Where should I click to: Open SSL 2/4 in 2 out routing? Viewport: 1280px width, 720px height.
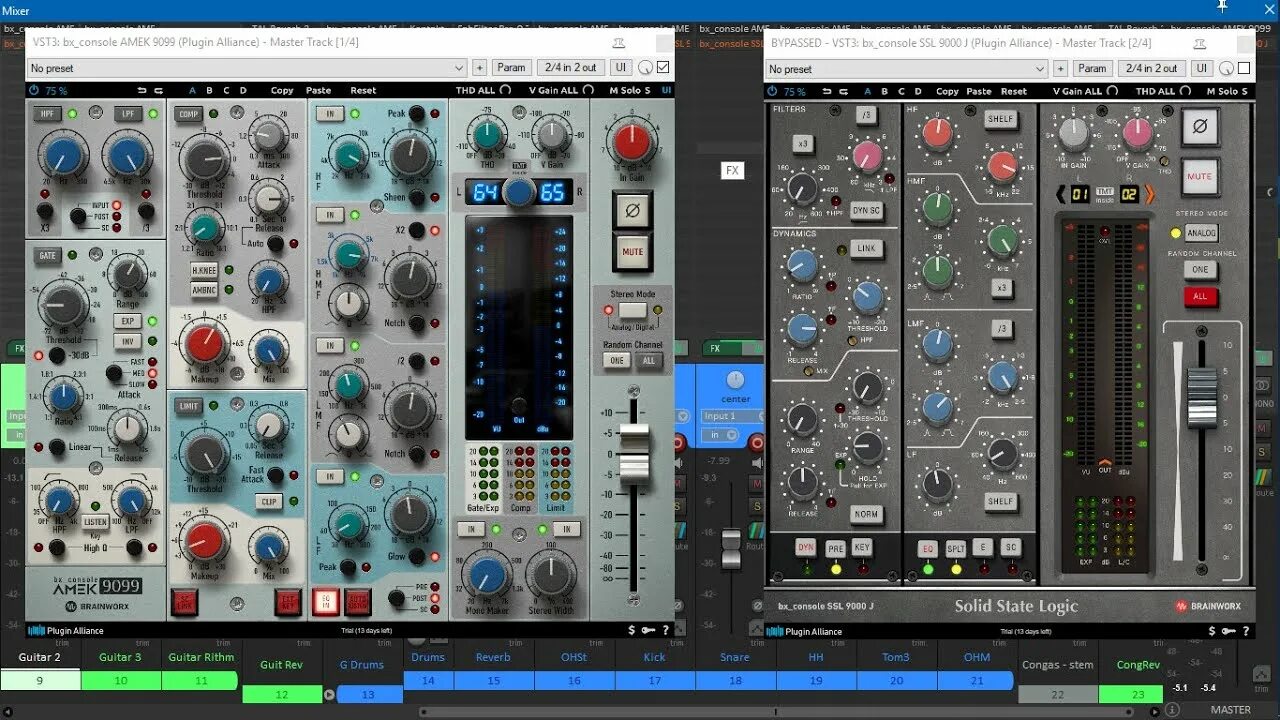pyautogui.click(x=1151, y=69)
